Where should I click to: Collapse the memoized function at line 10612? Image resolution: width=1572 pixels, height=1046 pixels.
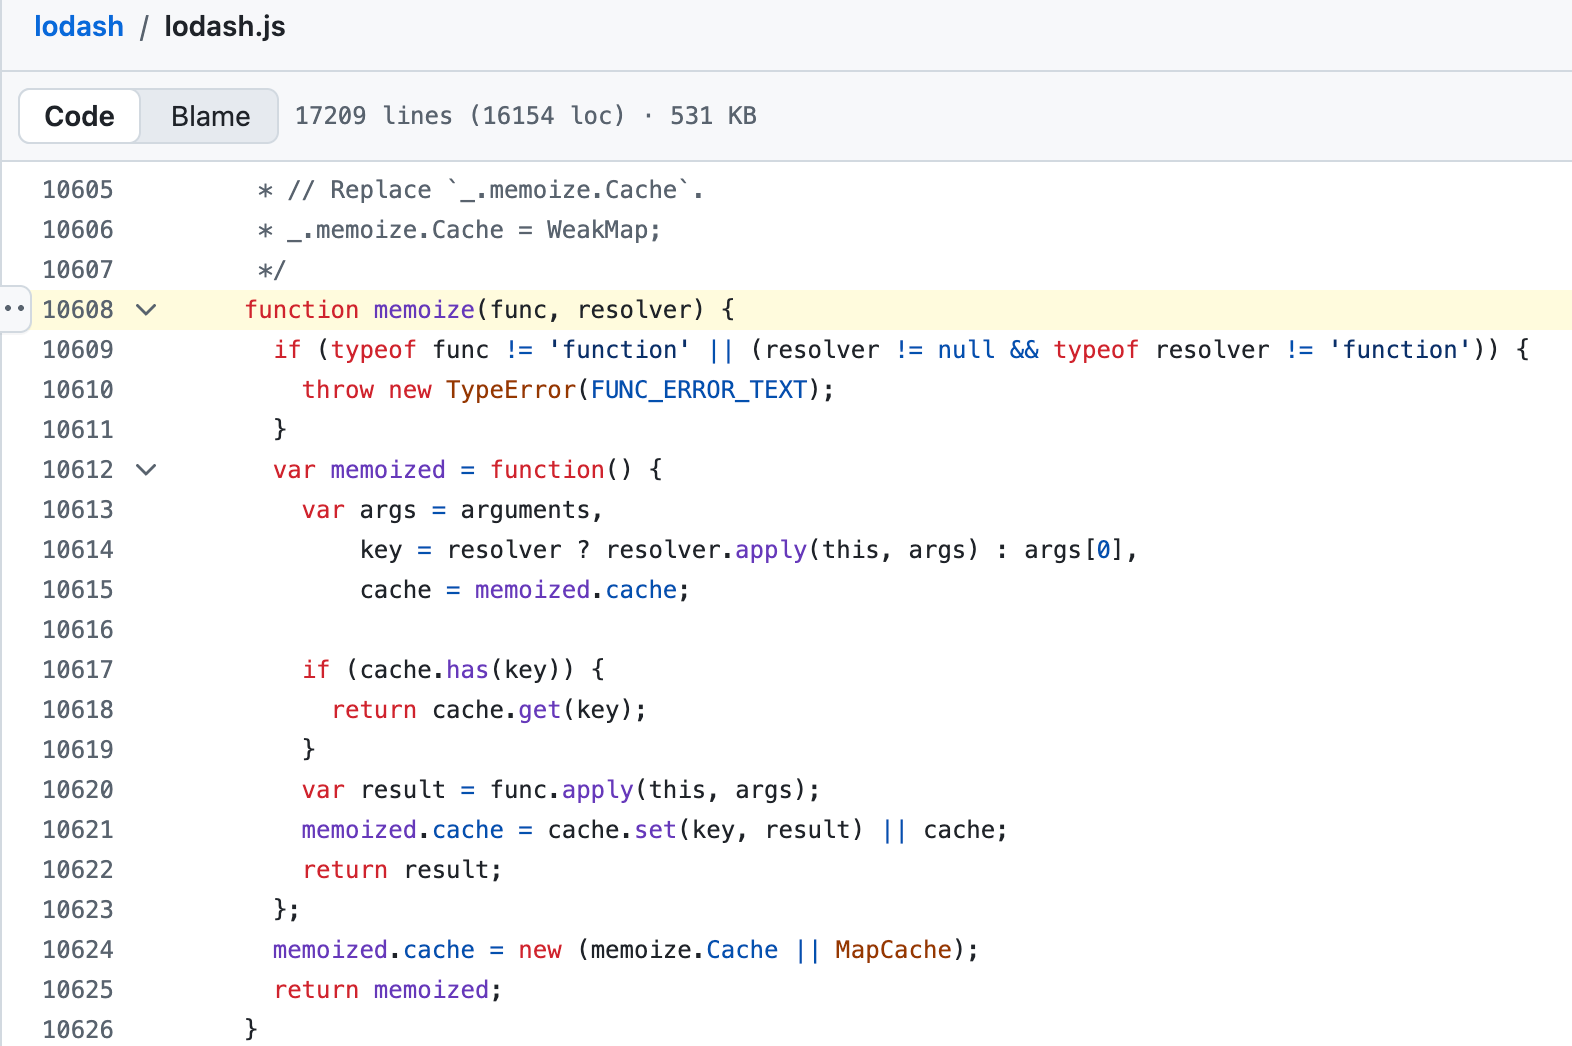(x=146, y=469)
